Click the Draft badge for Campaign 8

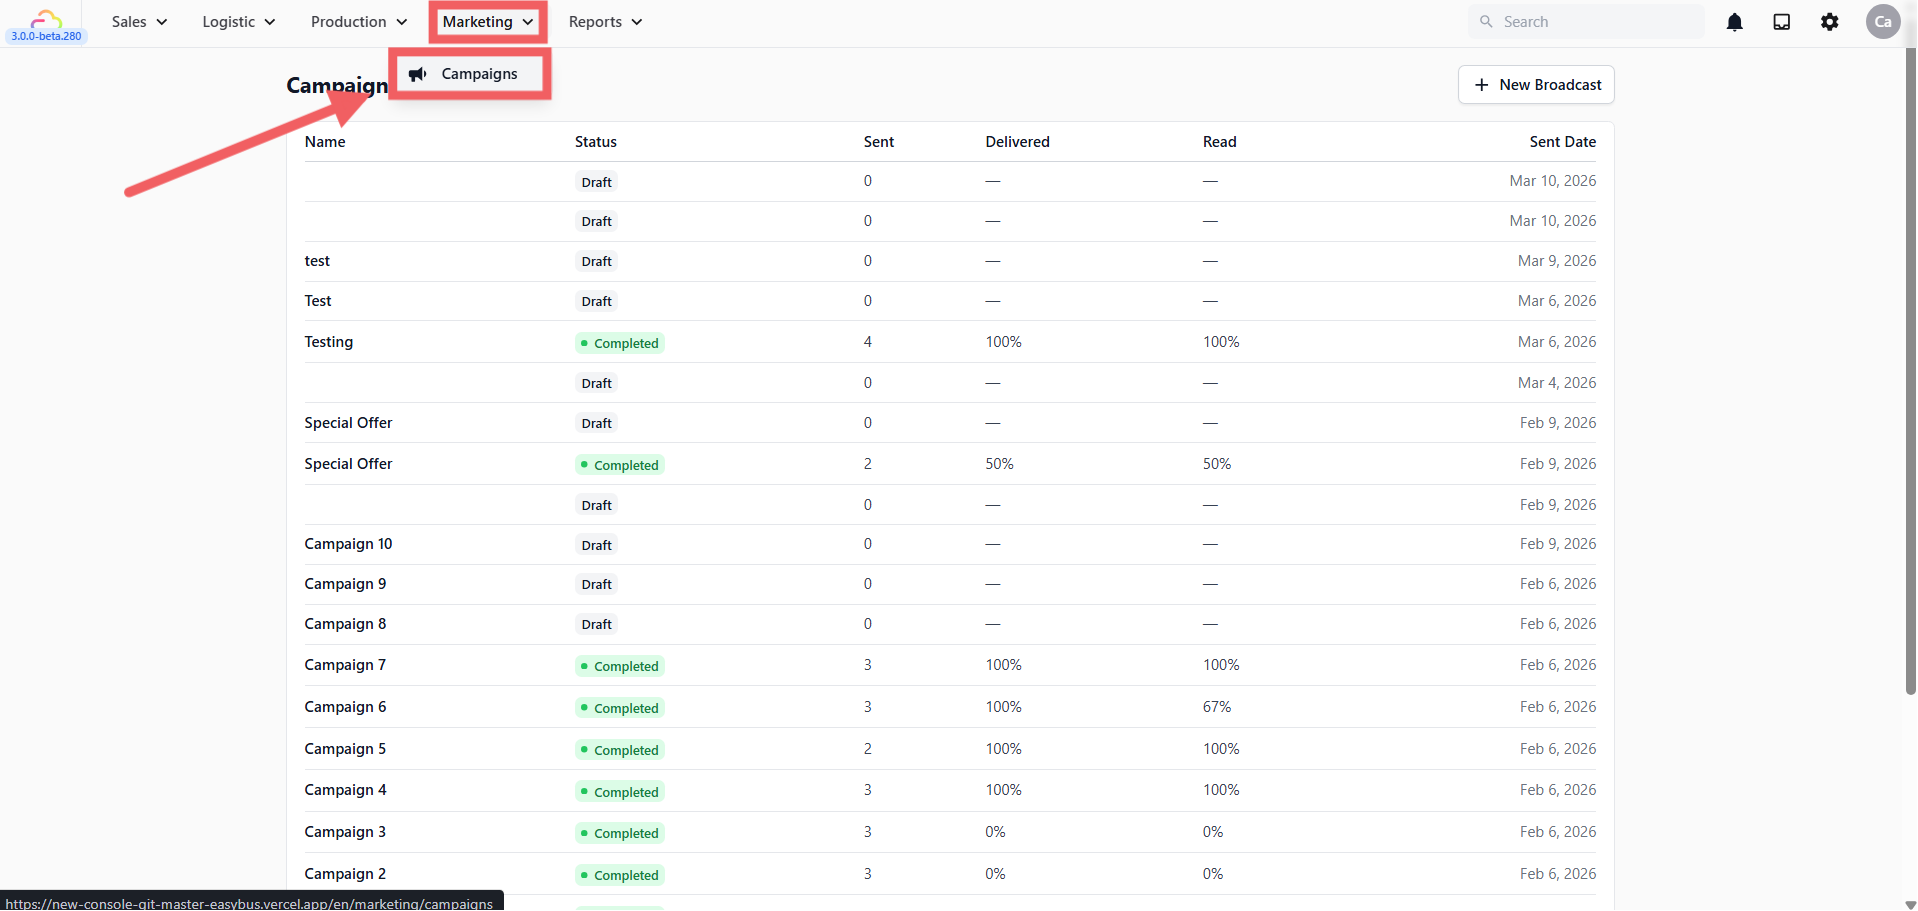[x=597, y=624]
